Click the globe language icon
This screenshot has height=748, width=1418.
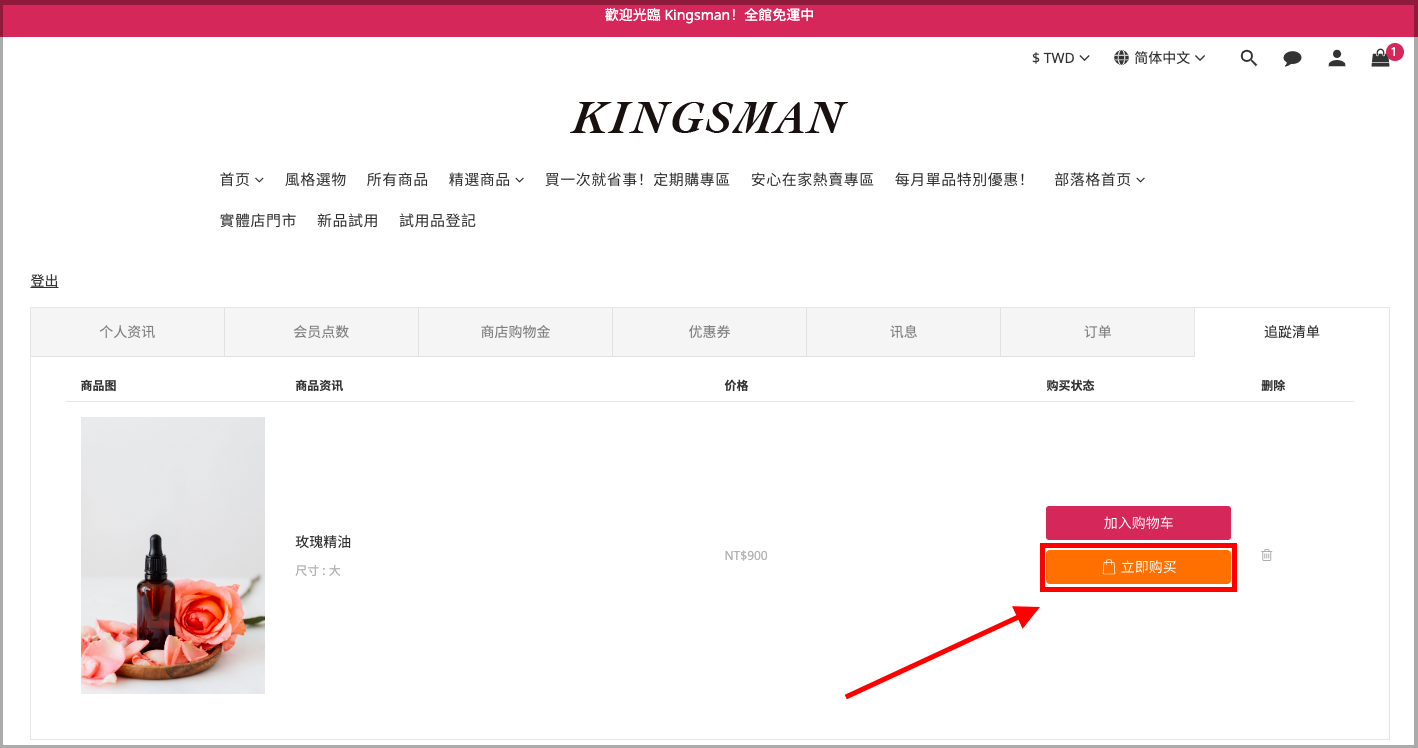click(1121, 58)
